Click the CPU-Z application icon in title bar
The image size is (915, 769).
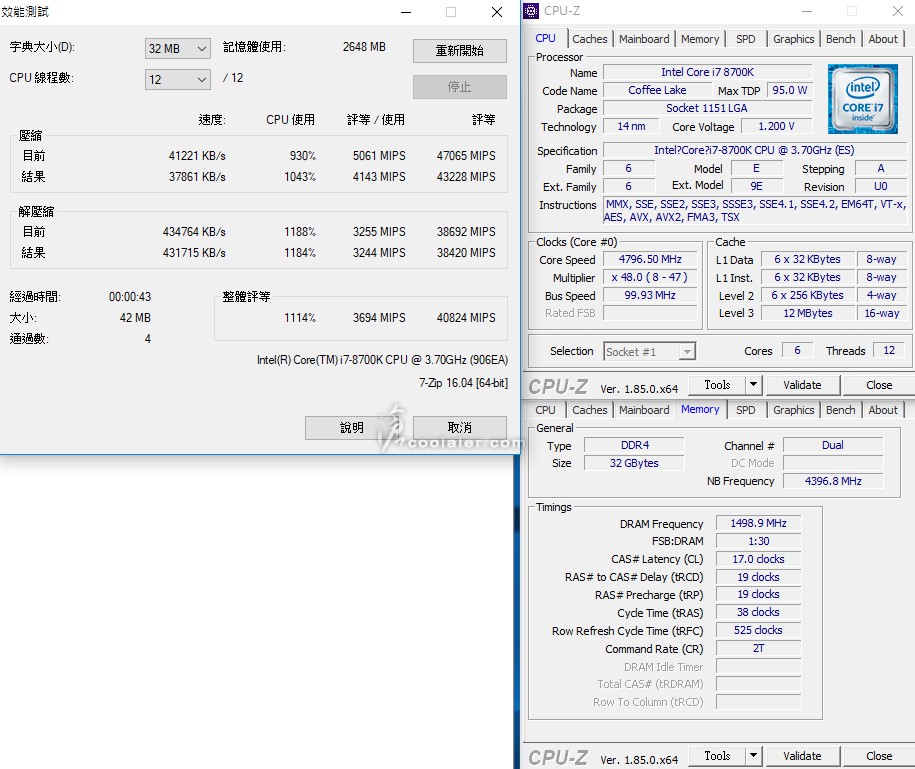[531, 11]
